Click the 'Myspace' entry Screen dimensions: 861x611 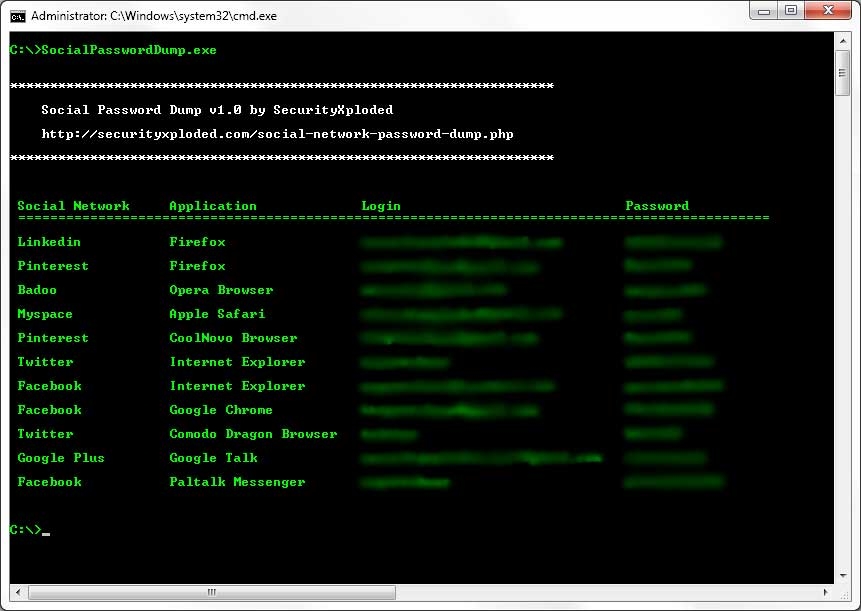click(45, 314)
